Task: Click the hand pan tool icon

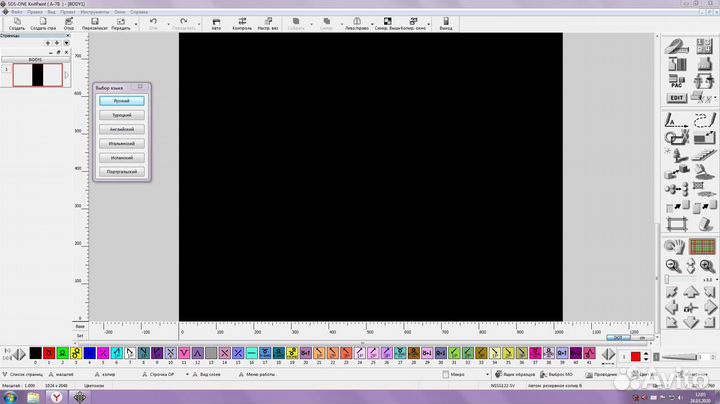Action: [x=674, y=247]
